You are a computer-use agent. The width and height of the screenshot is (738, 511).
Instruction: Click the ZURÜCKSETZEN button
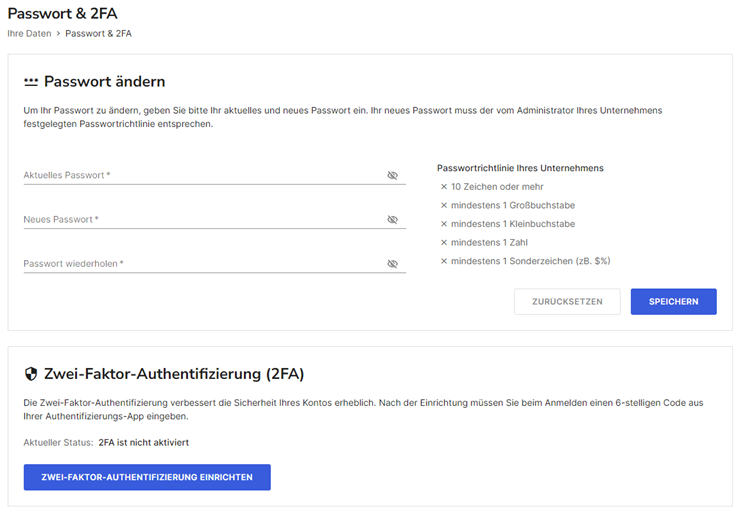(x=567, y=302)
